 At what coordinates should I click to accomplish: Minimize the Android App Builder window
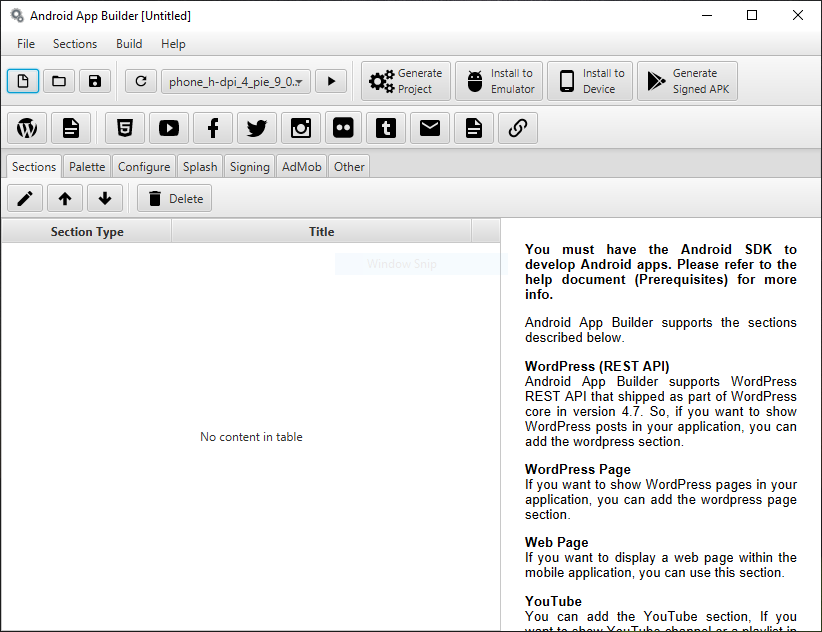[707, 15]
